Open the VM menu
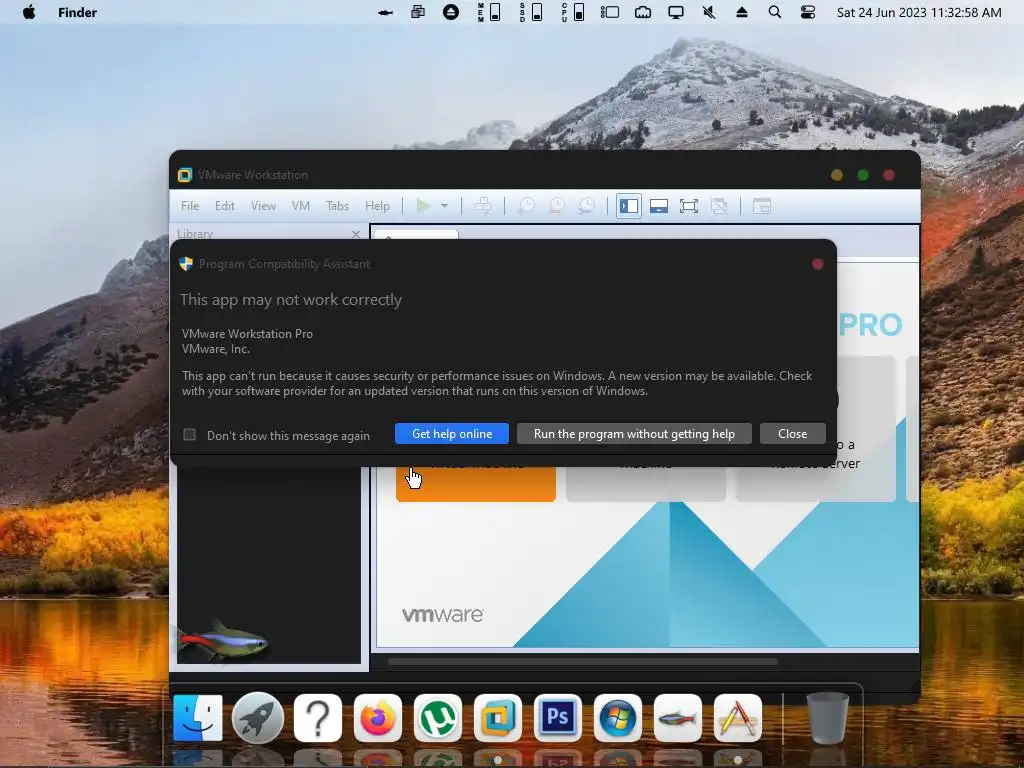The height and width of the screenshot is (768, 1024). point(300,206)
